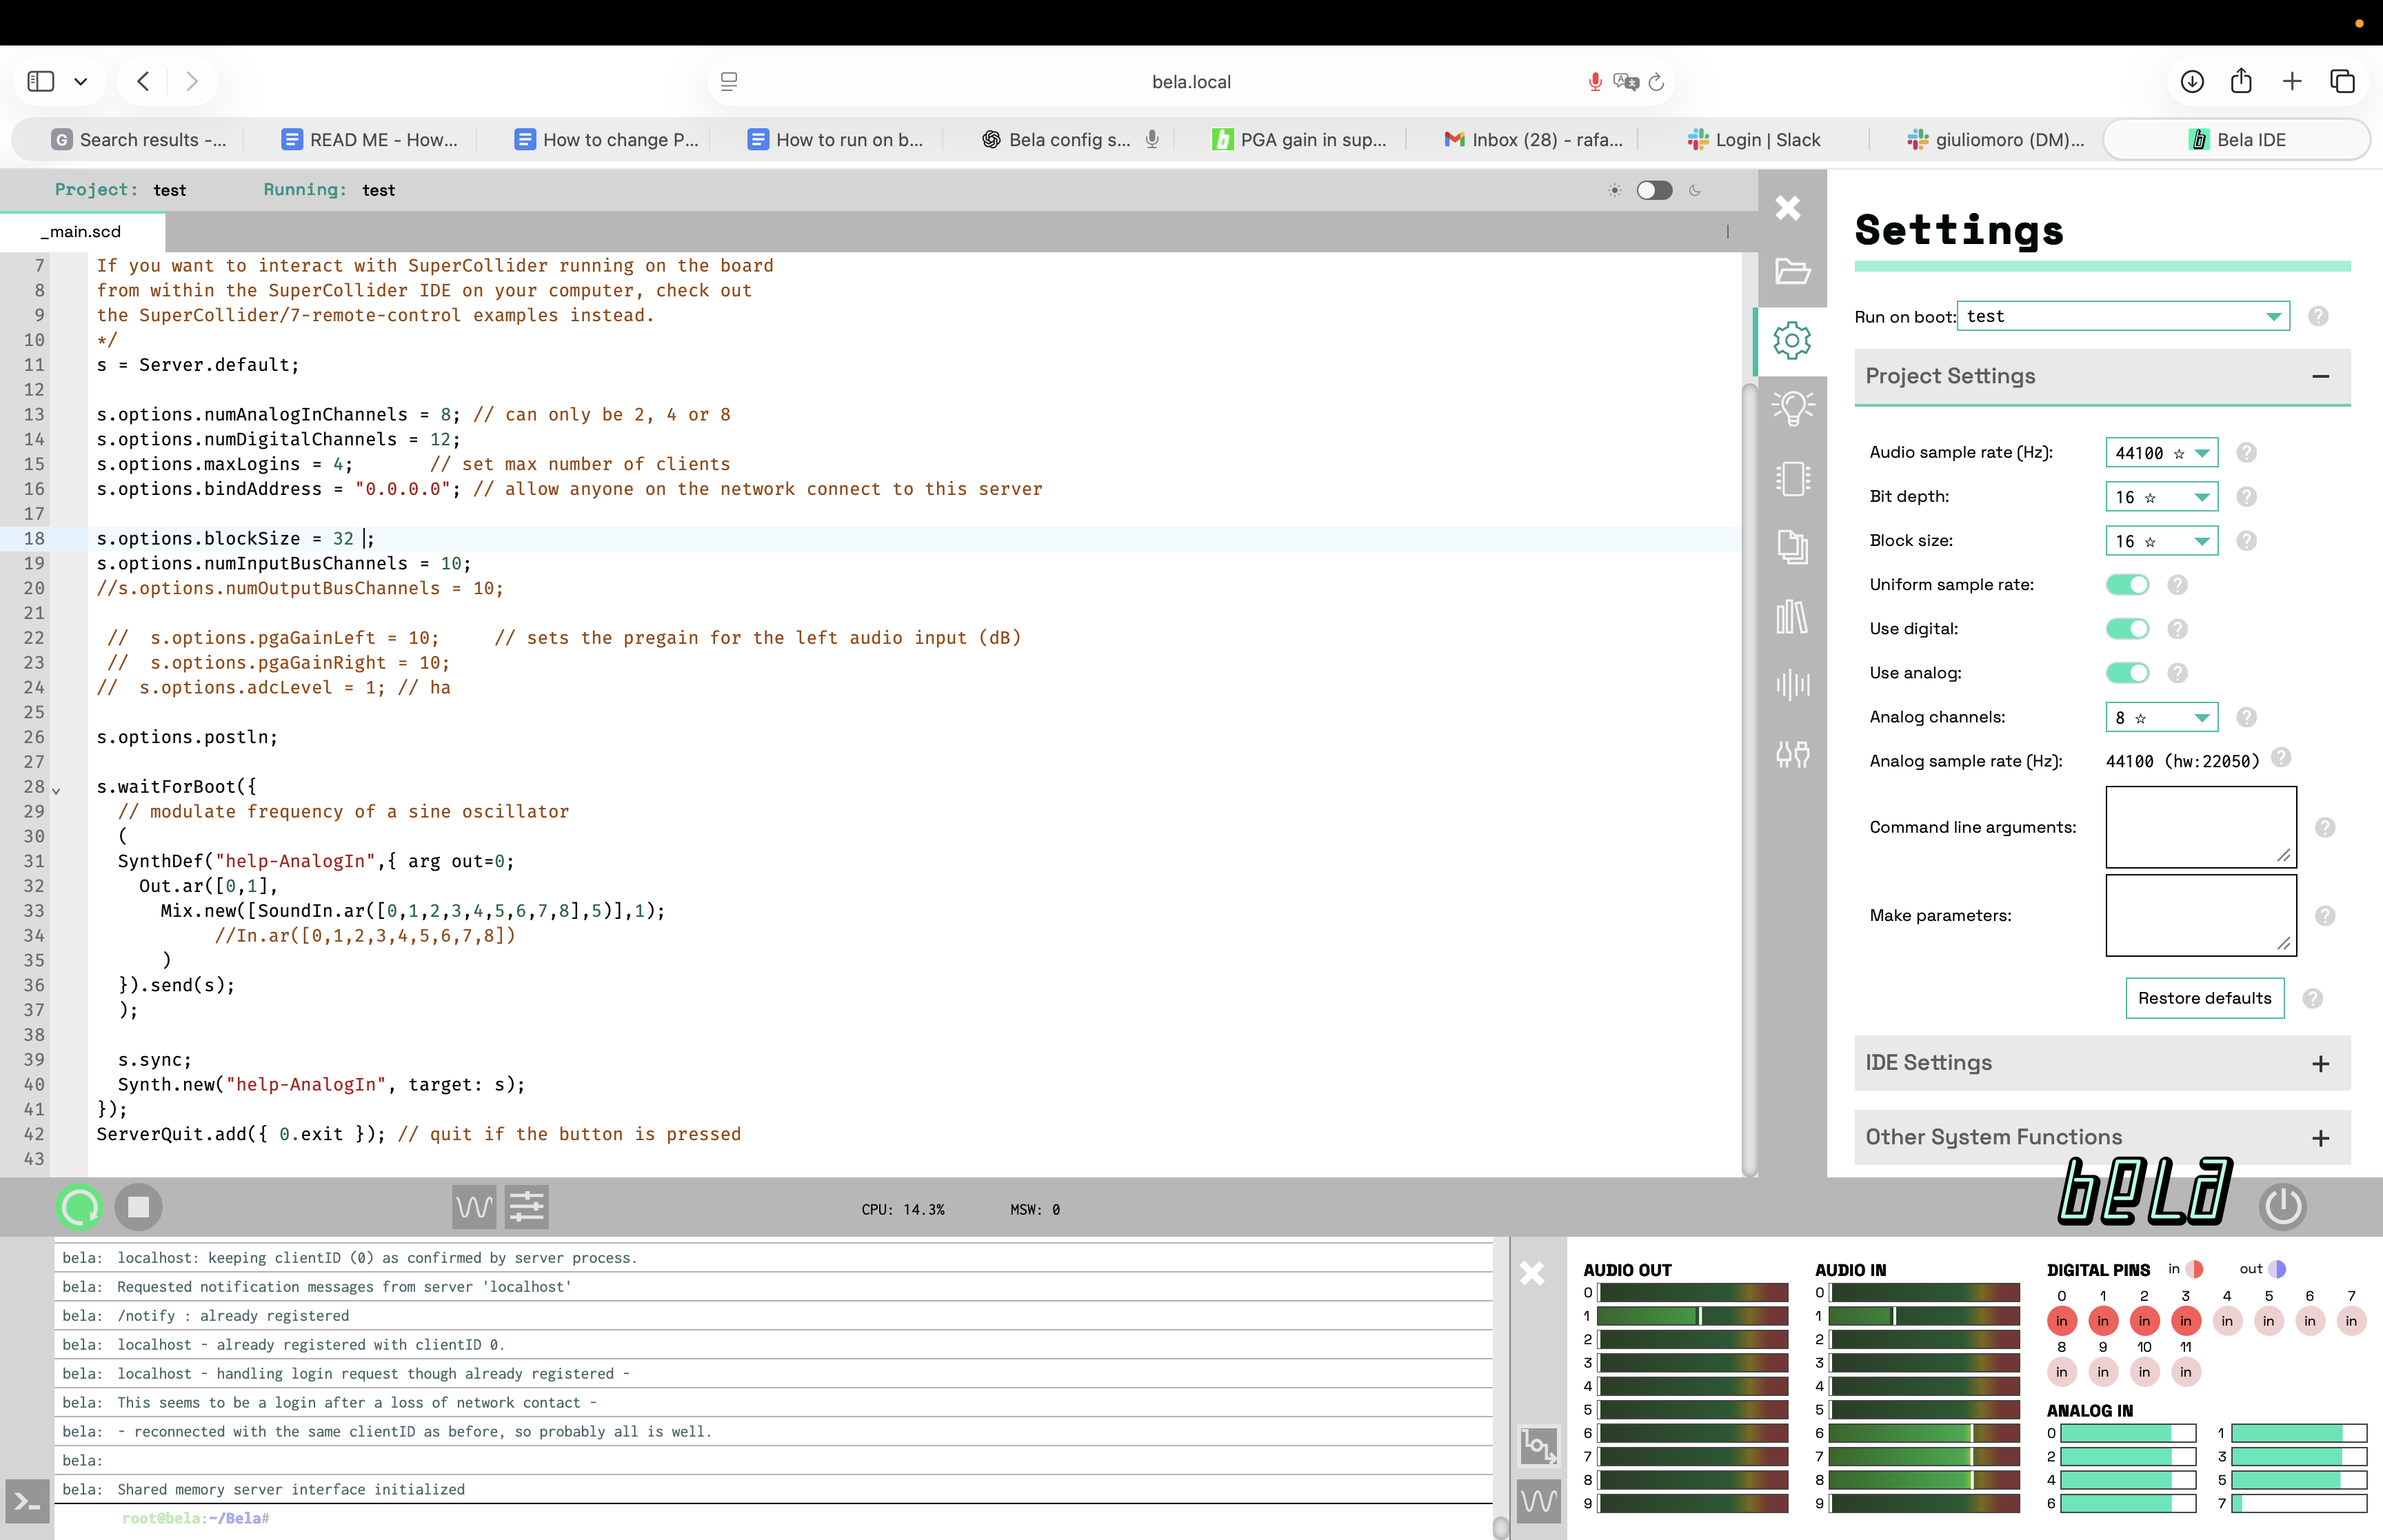Click help icon for Audio sample rate

point(2246,452)
